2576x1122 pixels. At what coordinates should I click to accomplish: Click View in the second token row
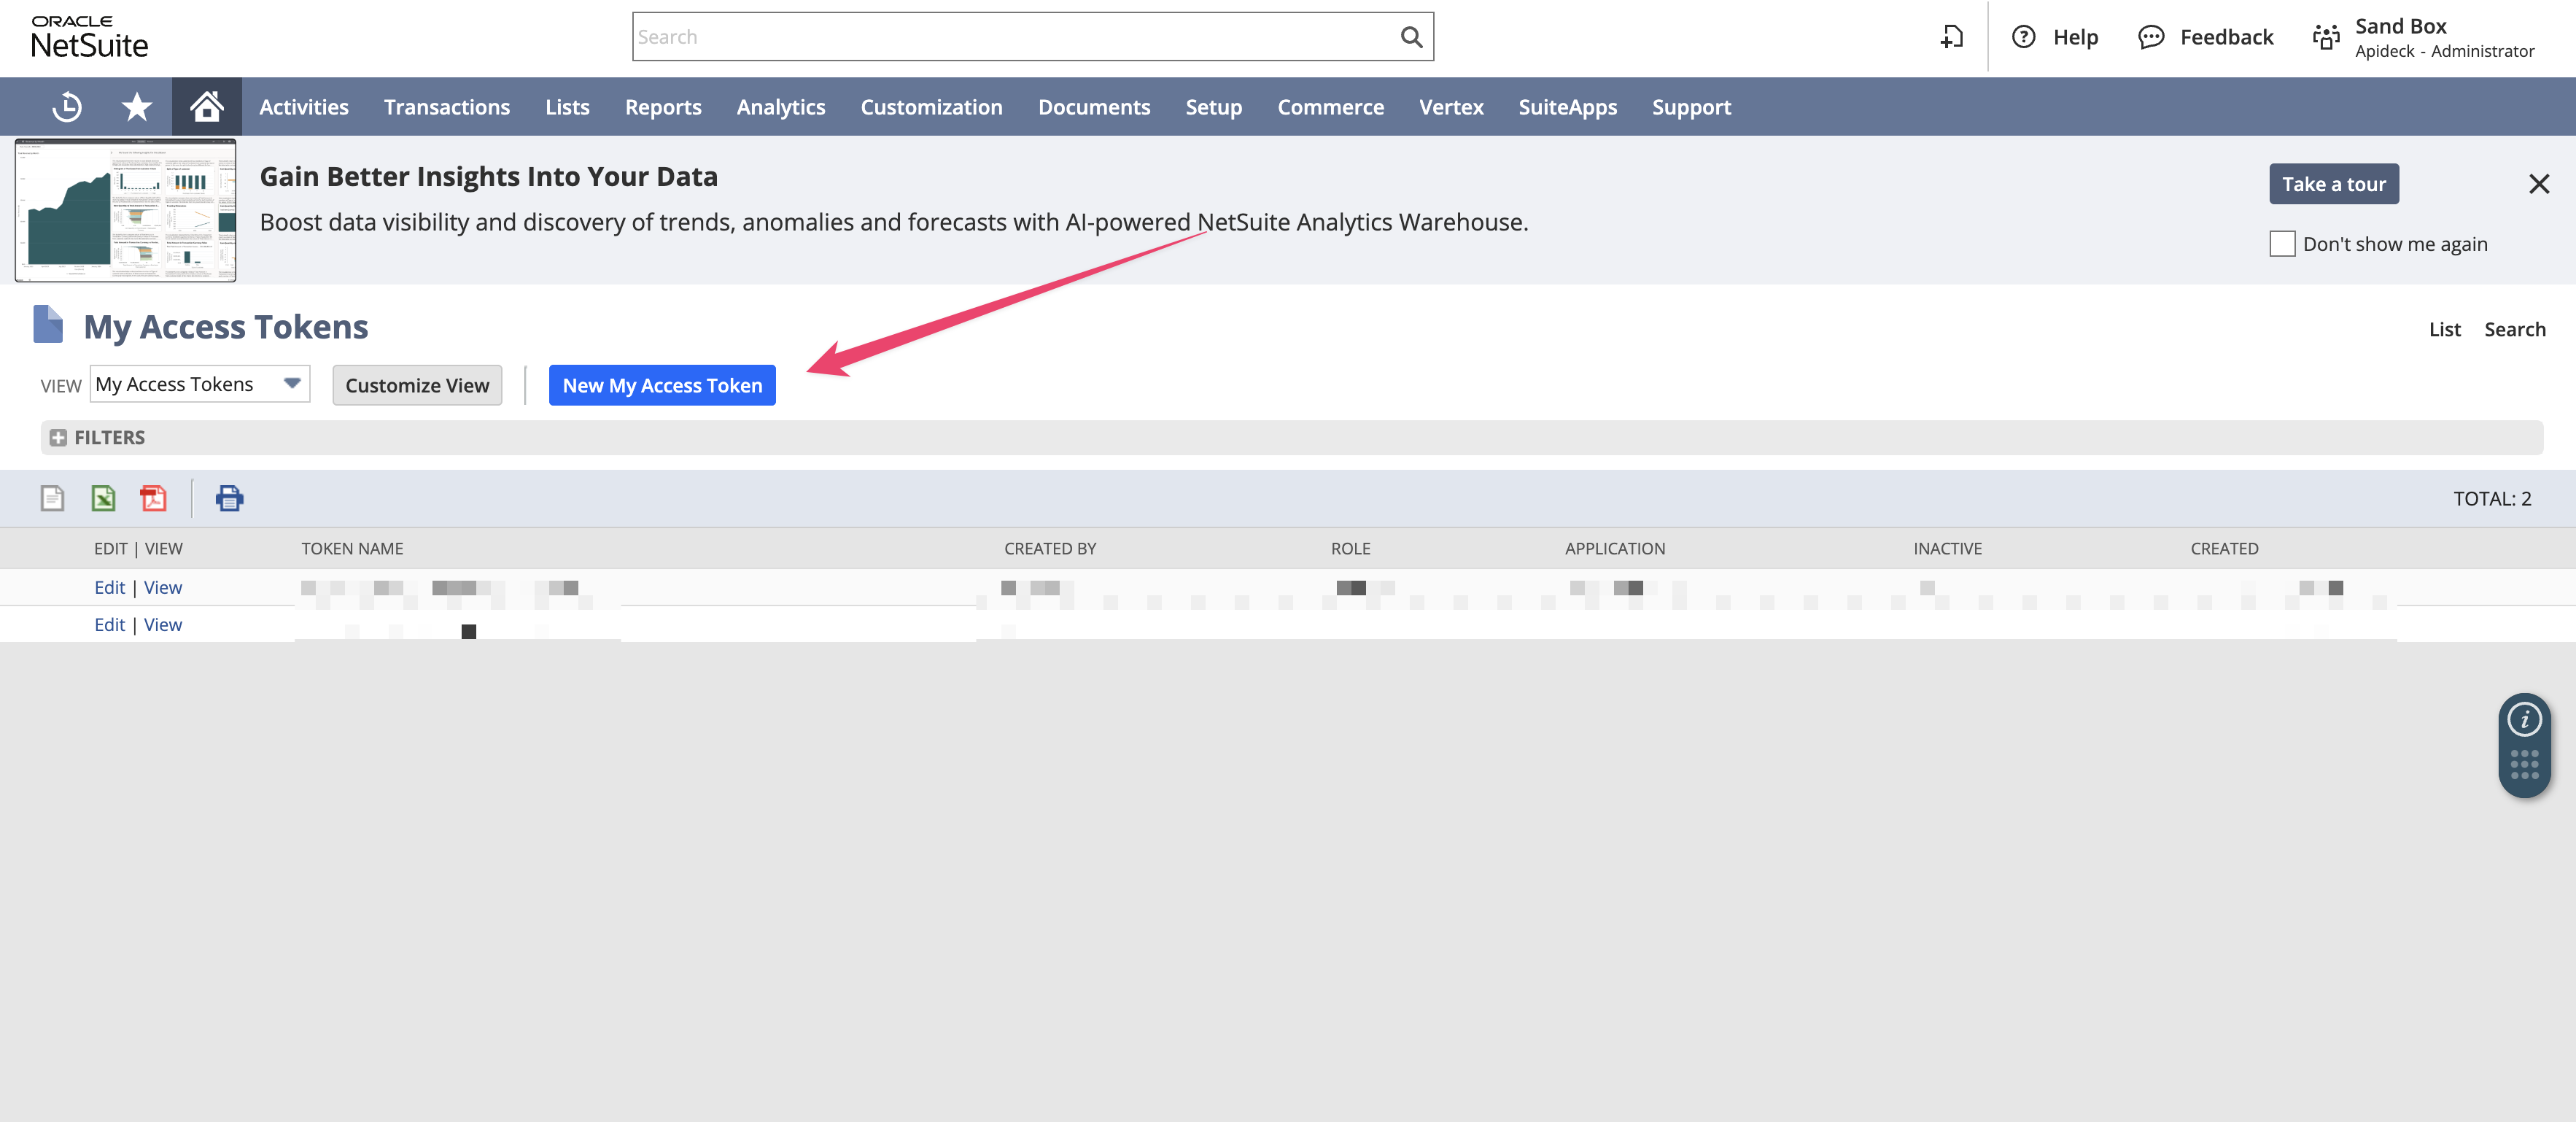162,624
